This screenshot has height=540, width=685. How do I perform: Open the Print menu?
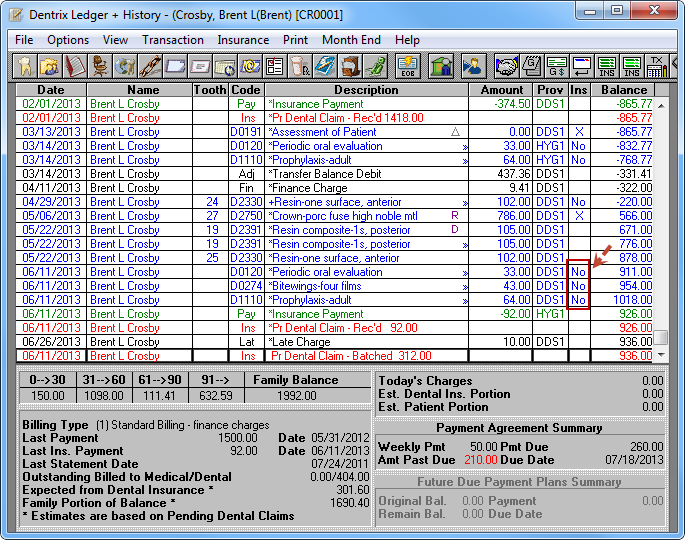tap(295, 40)
